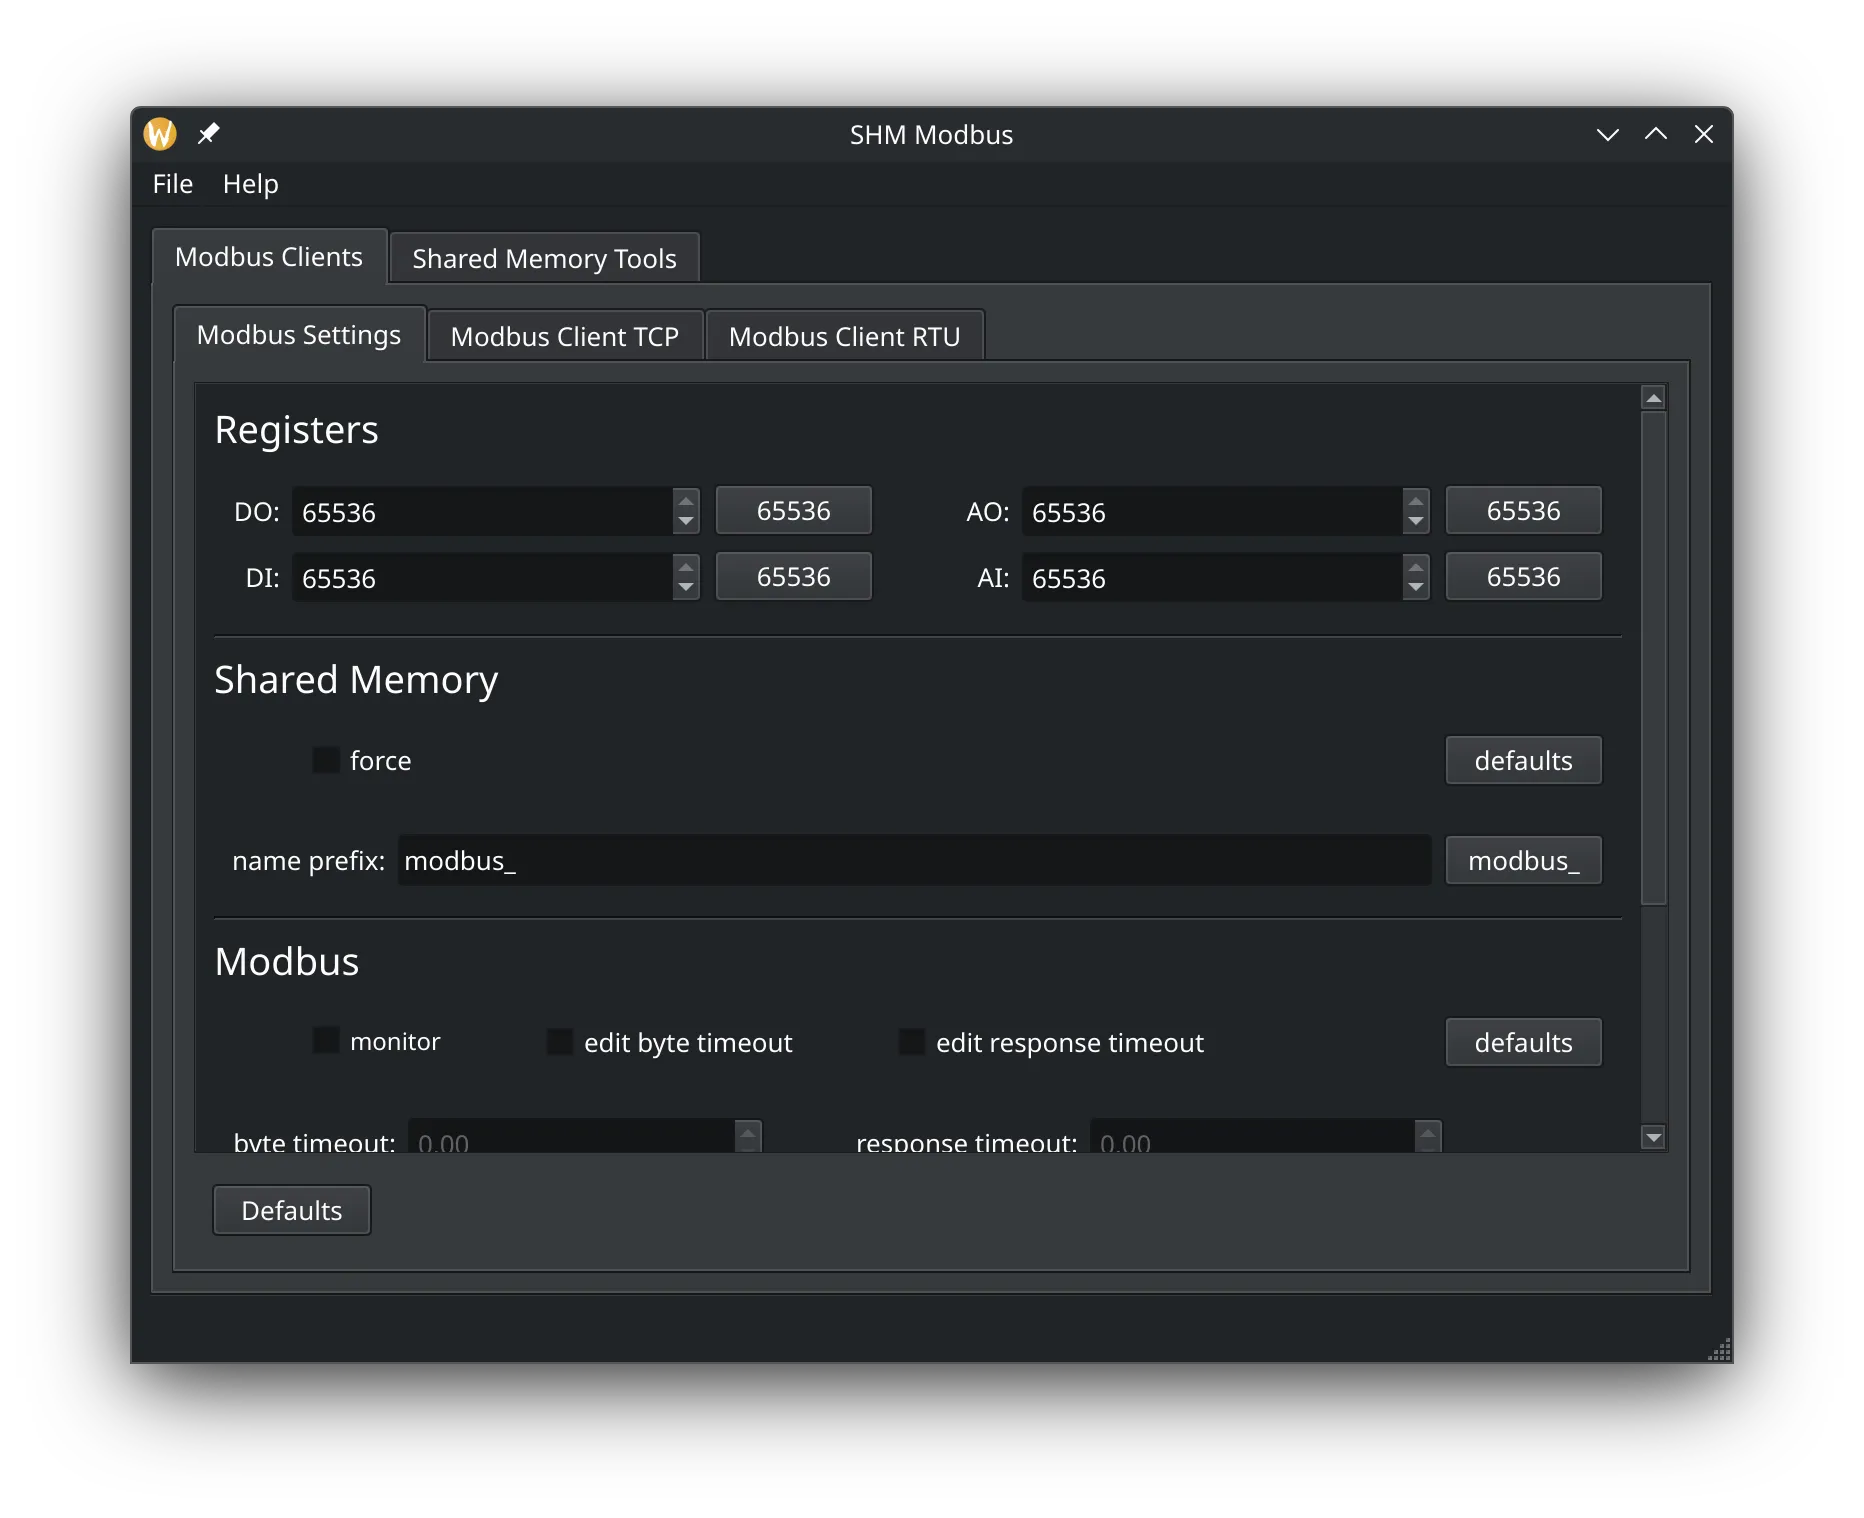1864x1518 pixels.
Task: Open the Help menu
Action: [250, 184]
